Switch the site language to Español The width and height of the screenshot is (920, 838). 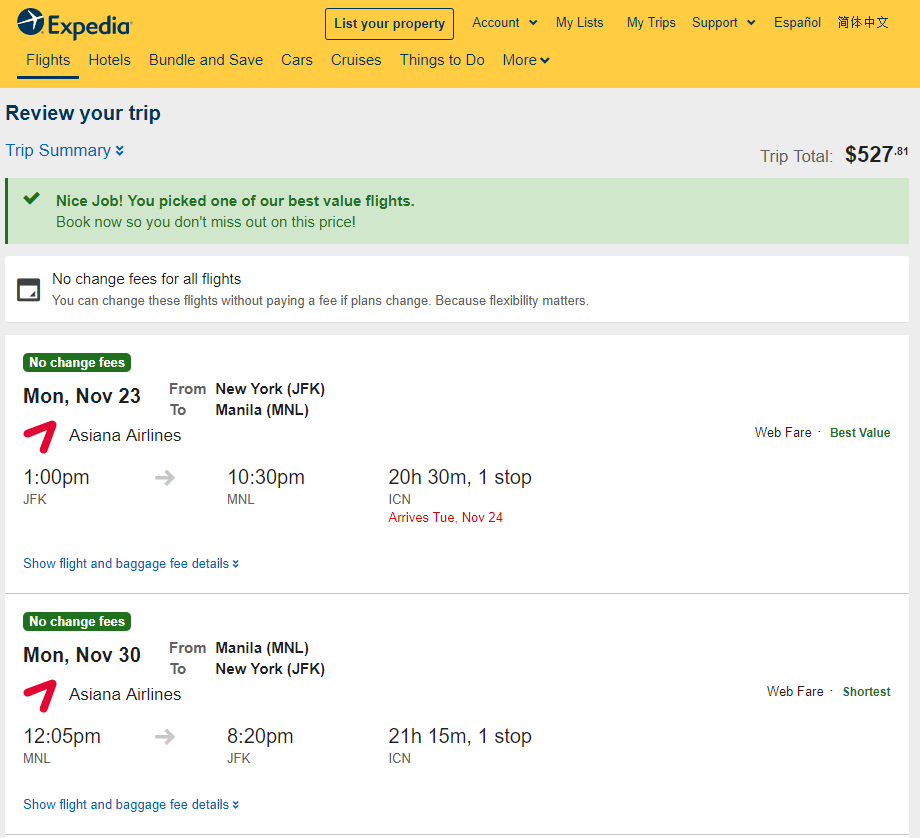[797, 23]
